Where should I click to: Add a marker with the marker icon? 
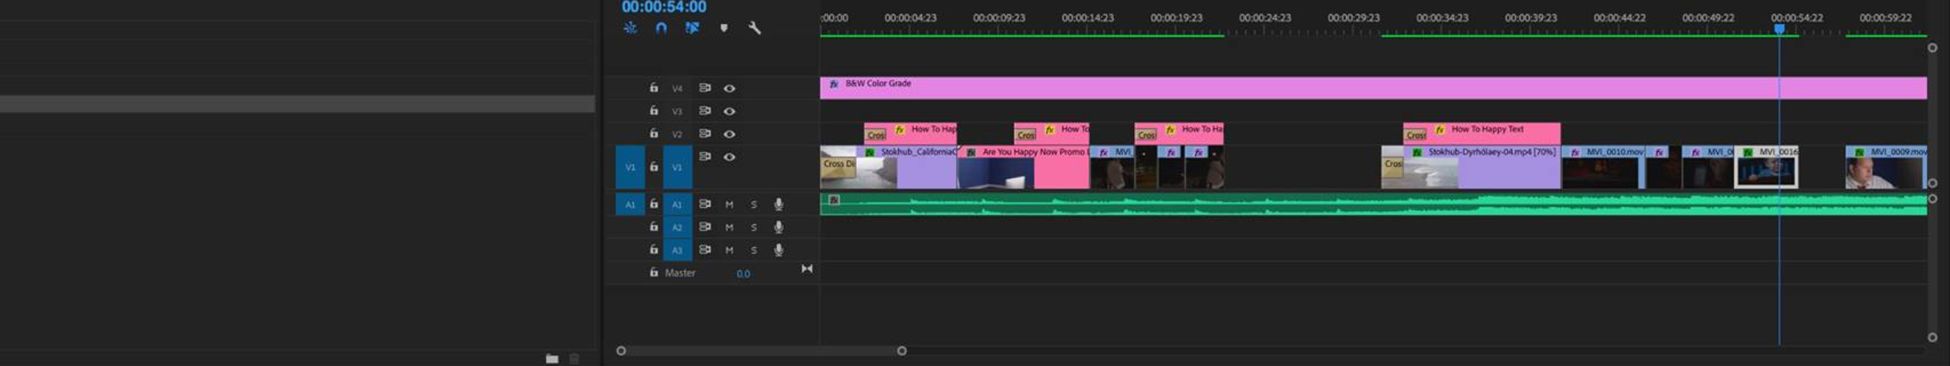(724, 28)
